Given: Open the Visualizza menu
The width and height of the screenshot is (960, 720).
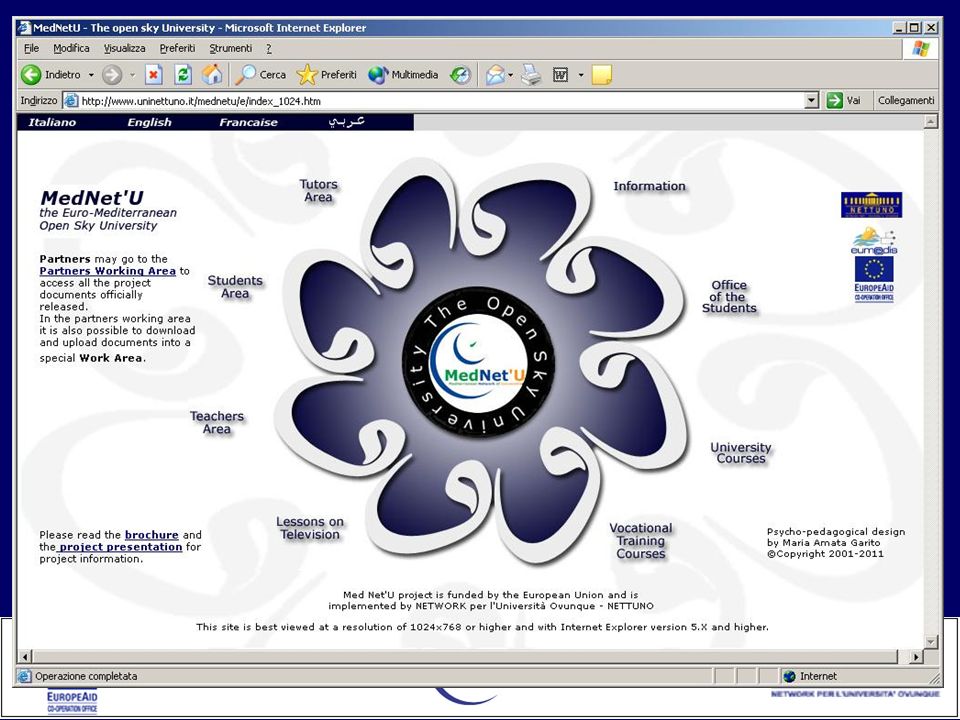Looking at the screenshot, I should click(124, 48).
